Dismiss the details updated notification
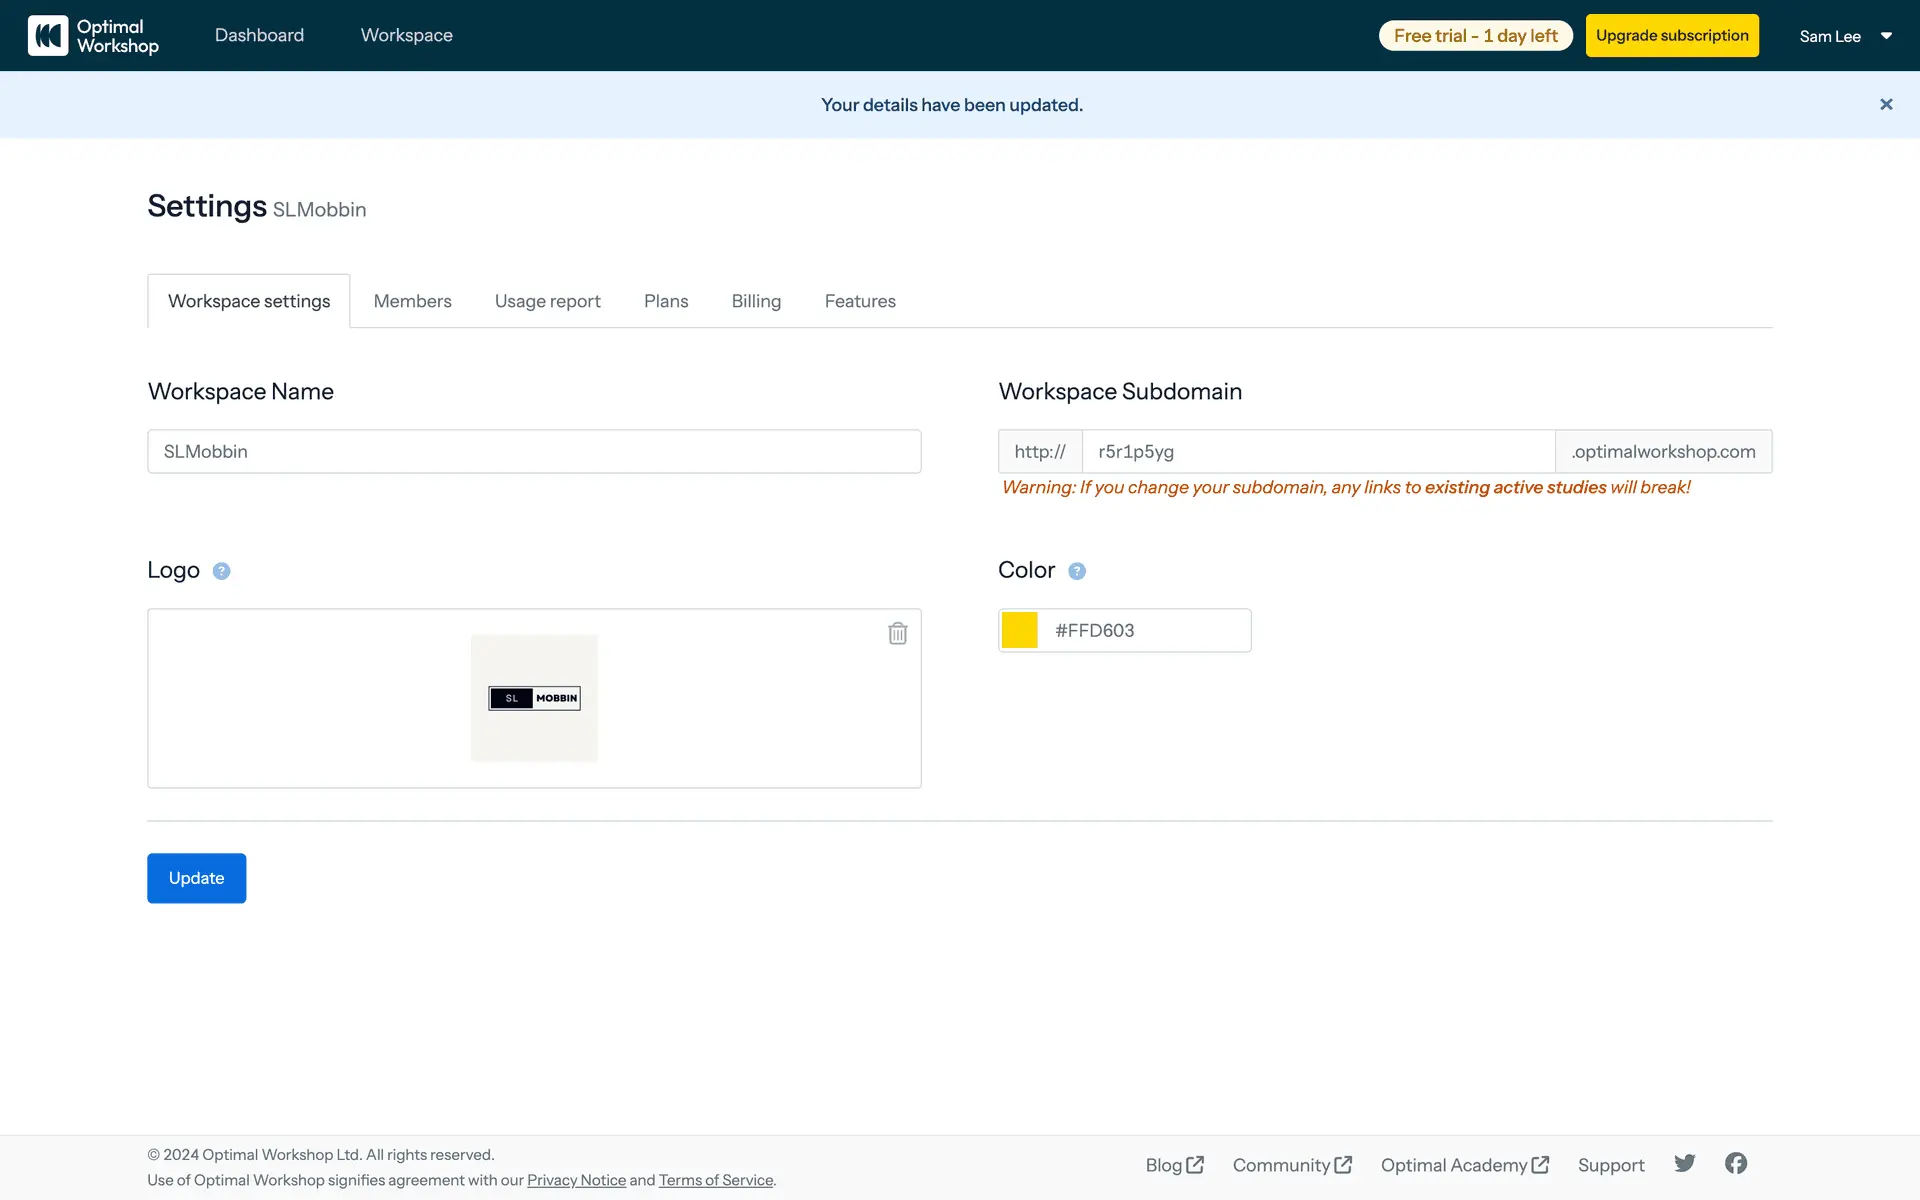The height and width of the screenshot is (1200, 1920). pyautogui.click(x=1886, y=104)
